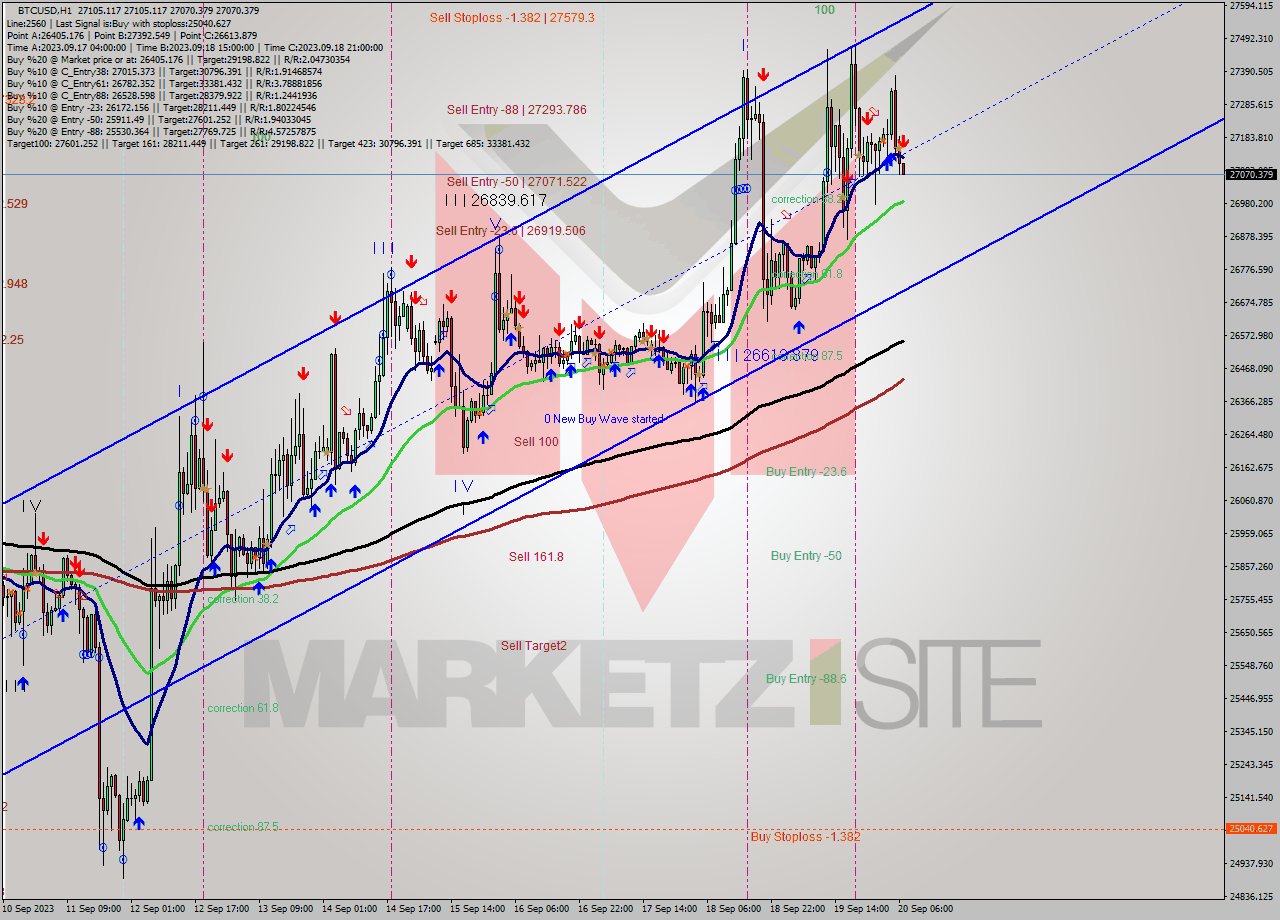Click '18 Sep 06:00' on time axis
The width and height of the screenshot is (1280, 920).
click(x=732, y=909)
